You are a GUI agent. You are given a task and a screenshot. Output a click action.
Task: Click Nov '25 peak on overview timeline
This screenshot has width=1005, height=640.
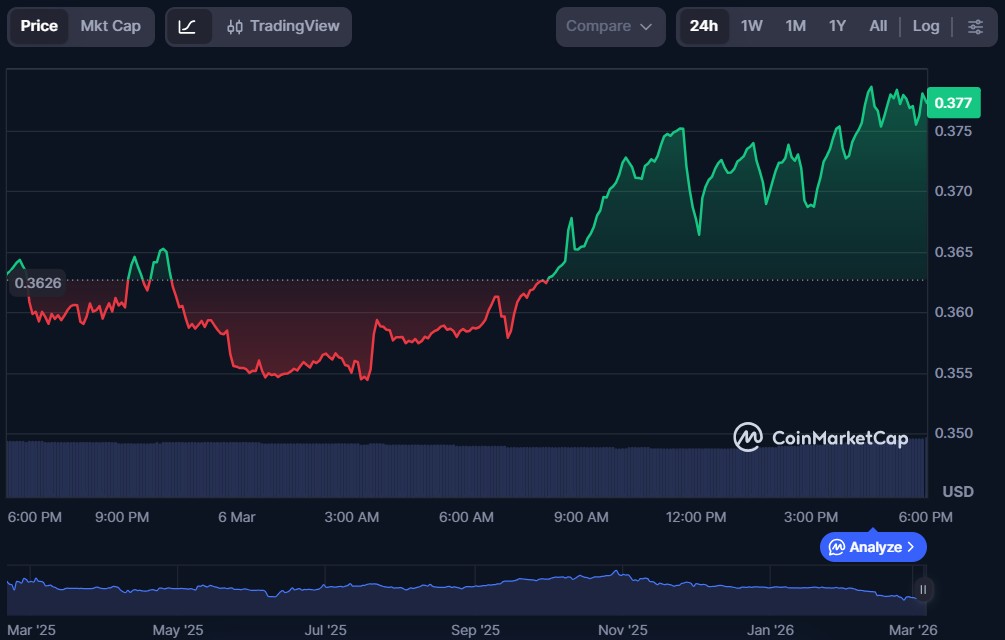tap(615, 574)
